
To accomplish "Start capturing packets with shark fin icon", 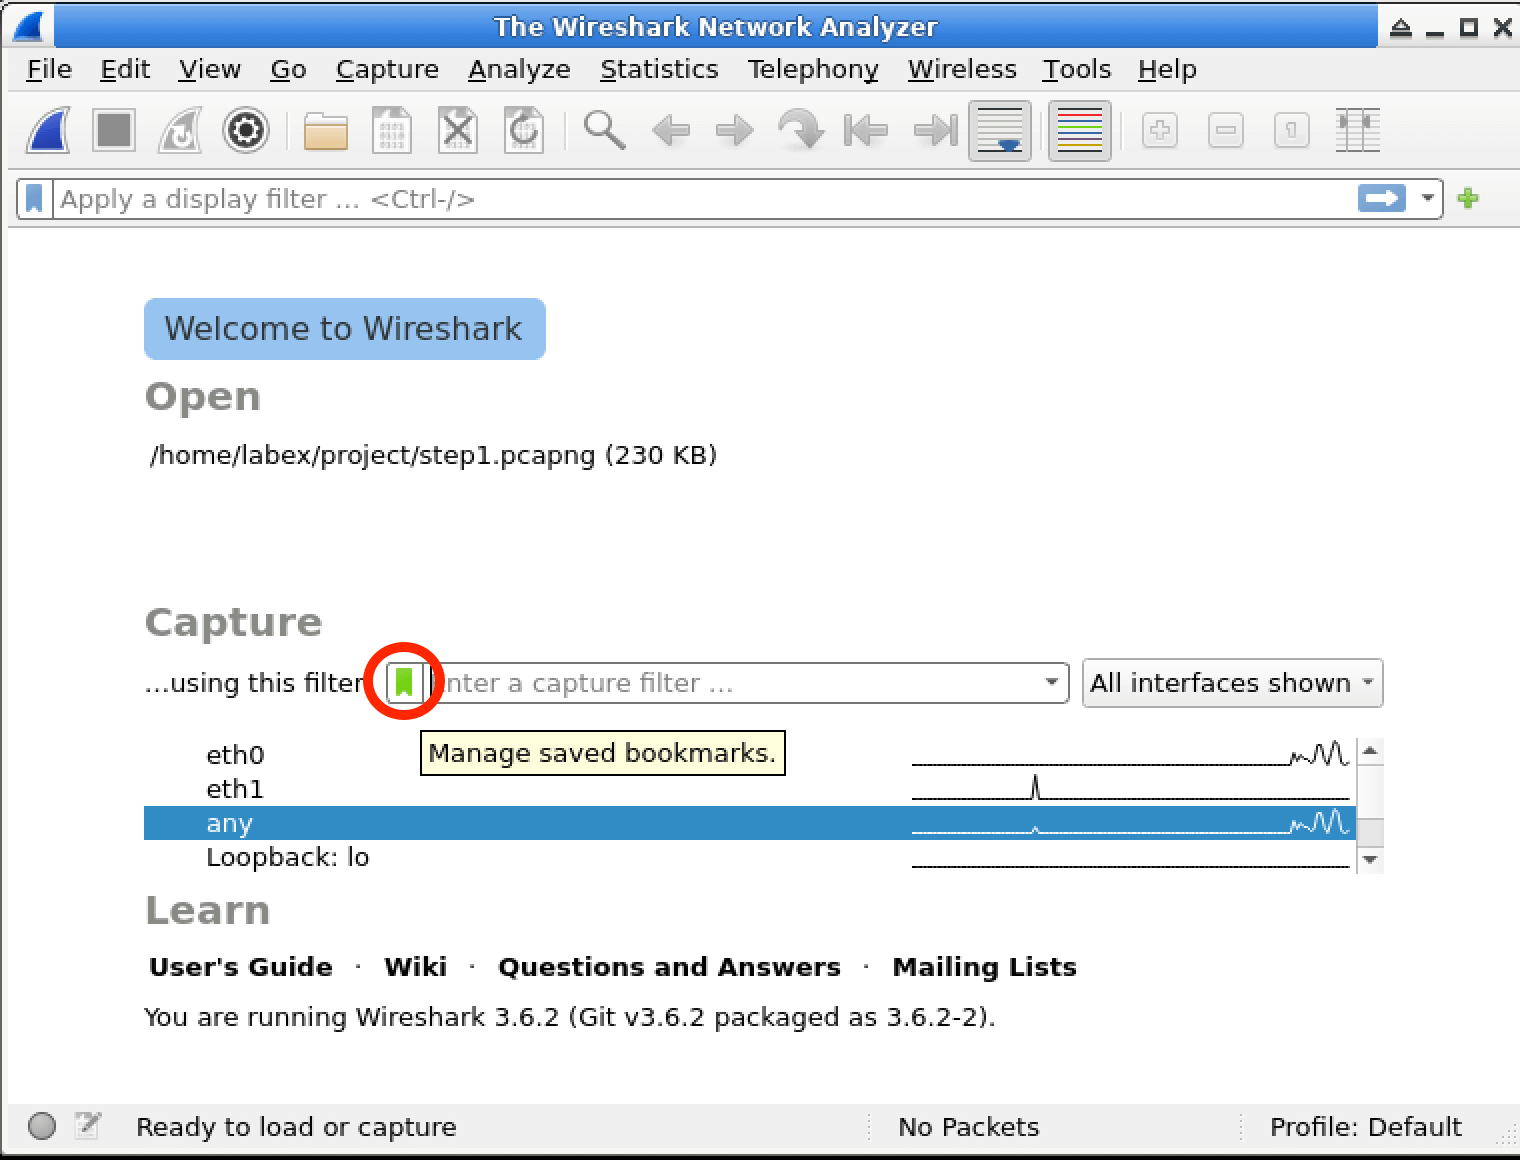I will tap(47, 130).
